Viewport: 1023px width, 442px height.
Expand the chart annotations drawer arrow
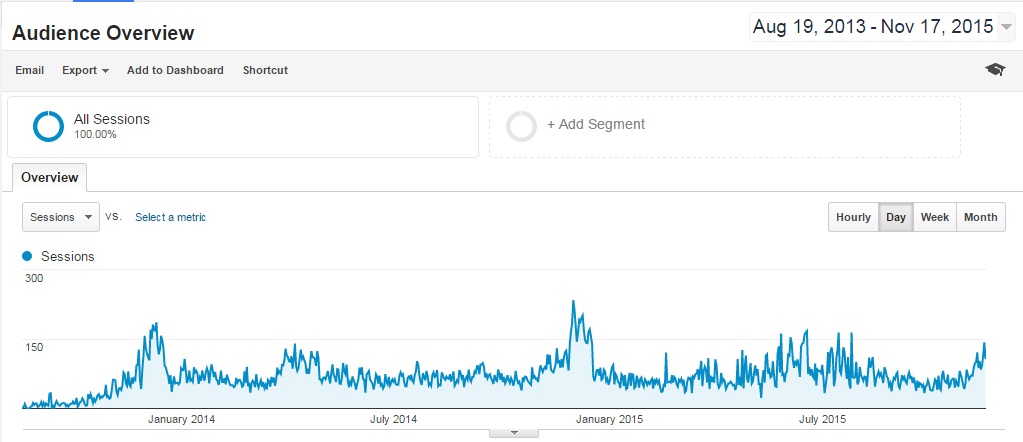513,433
